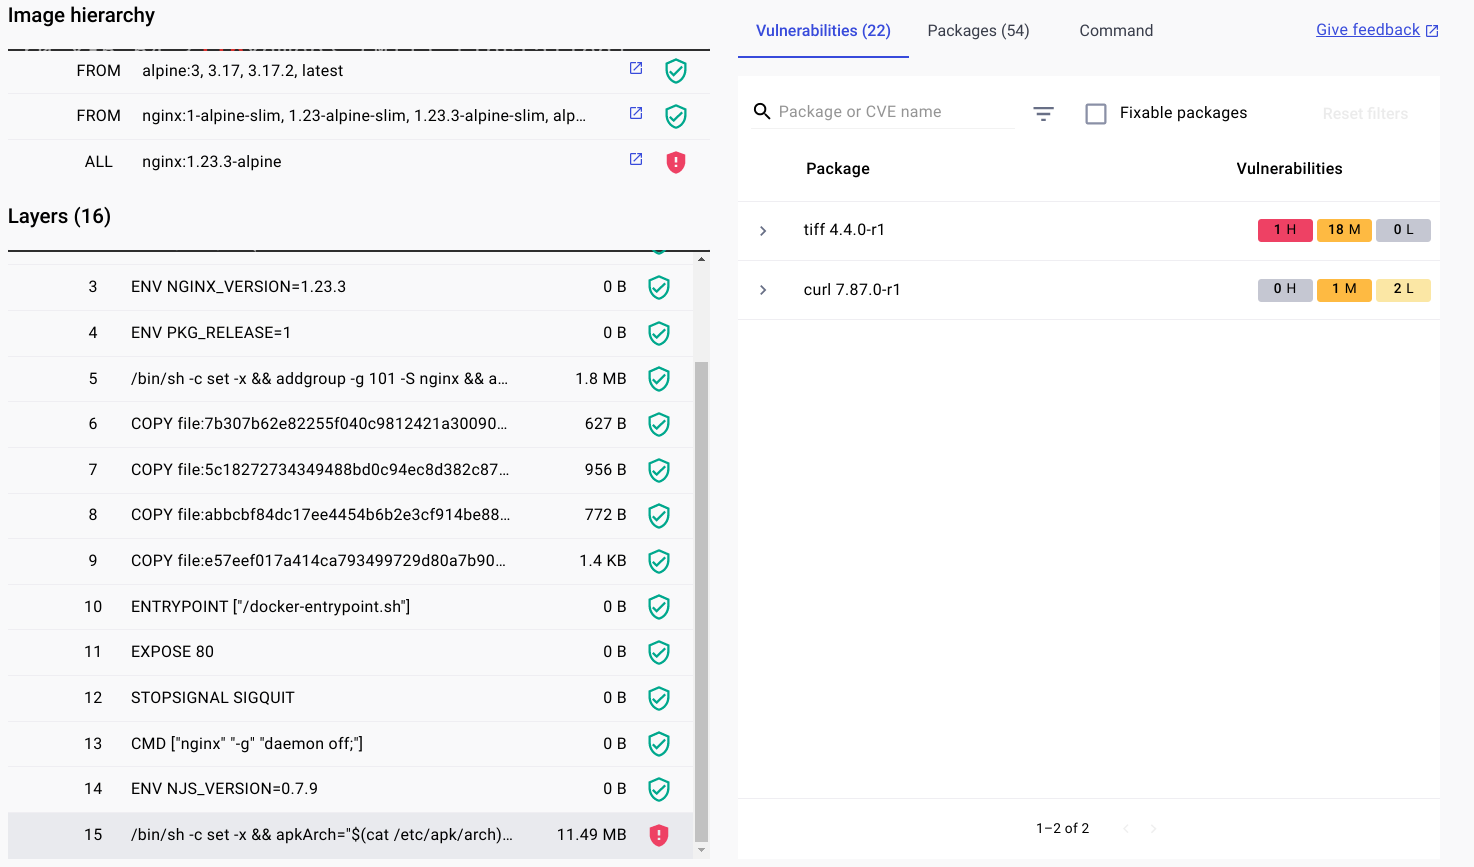
Task: Click Vulnerabilities column header
Action: (x=1289, y=169)
